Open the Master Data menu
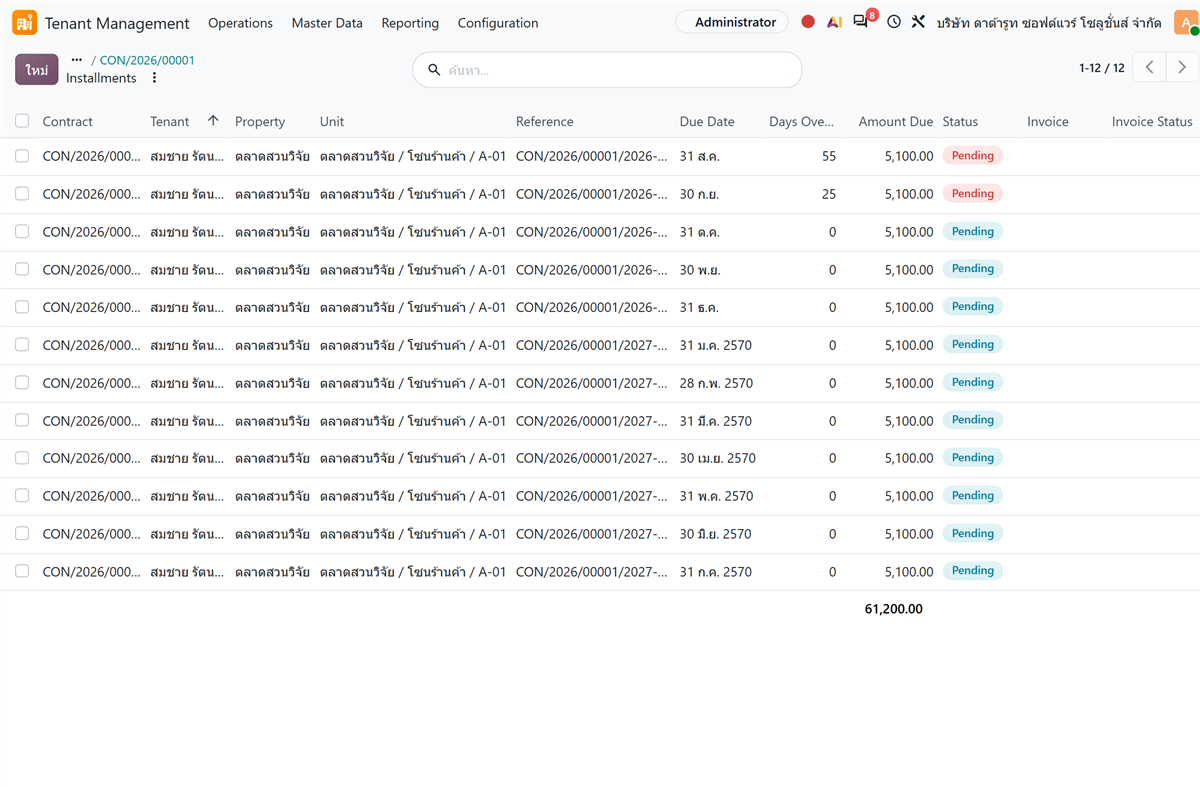The image size is (1200, 787). [327, 23]
